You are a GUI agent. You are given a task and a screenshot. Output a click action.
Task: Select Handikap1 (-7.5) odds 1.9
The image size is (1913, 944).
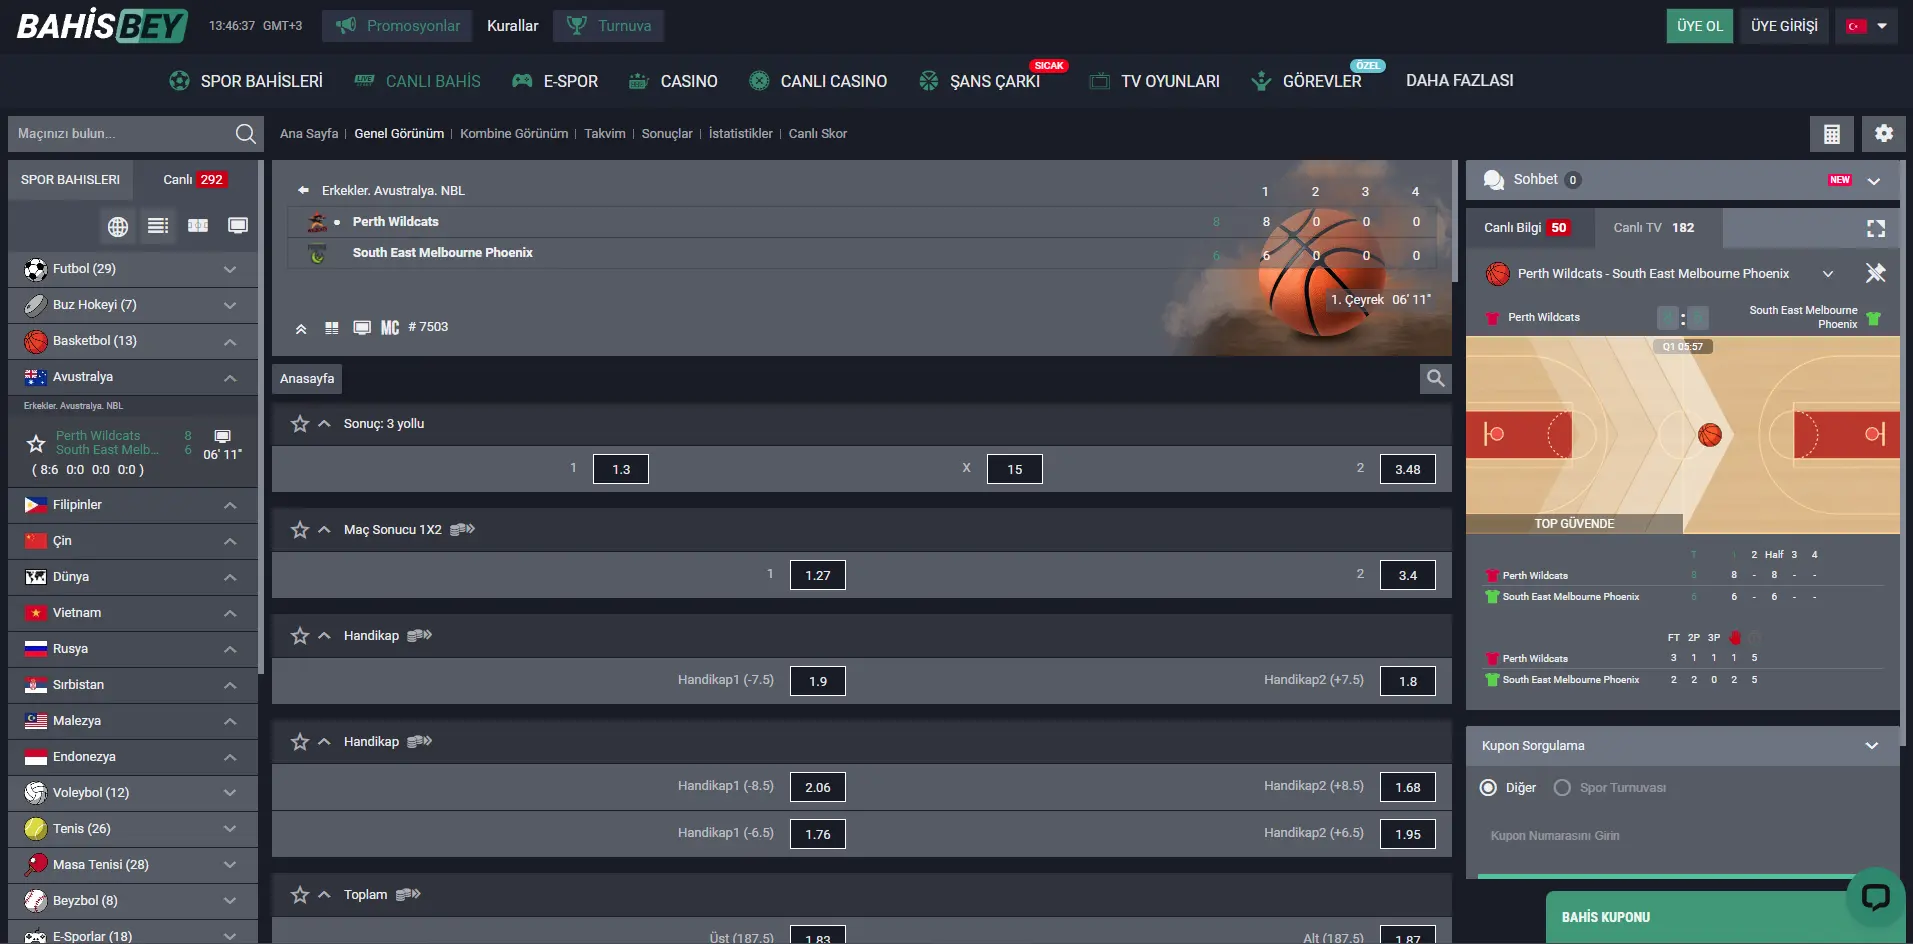point(818,681)
